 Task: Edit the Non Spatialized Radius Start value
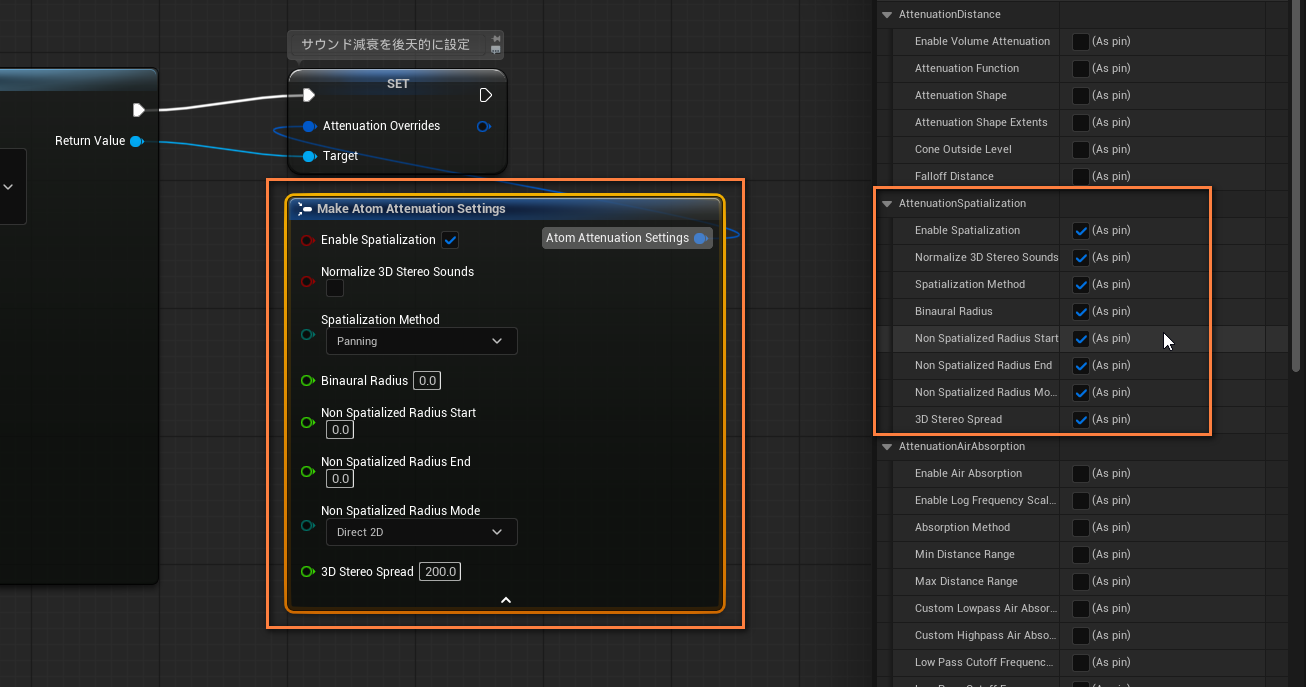(340, 430)
